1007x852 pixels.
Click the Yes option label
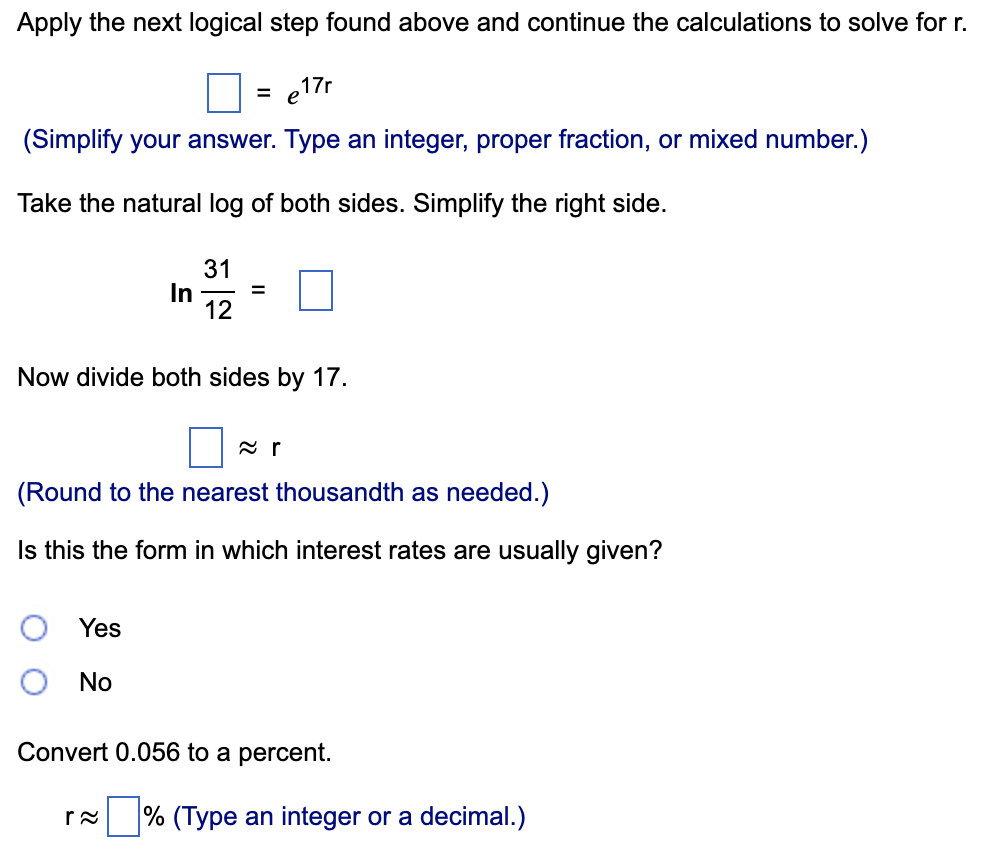point(99,628)
